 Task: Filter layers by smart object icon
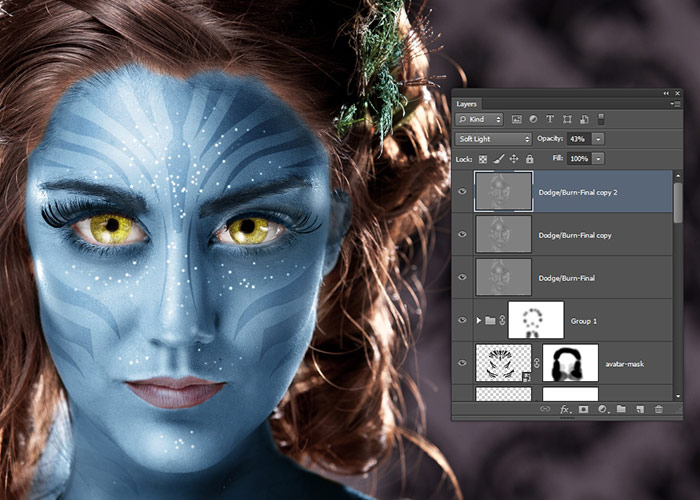tap(584, 119)
